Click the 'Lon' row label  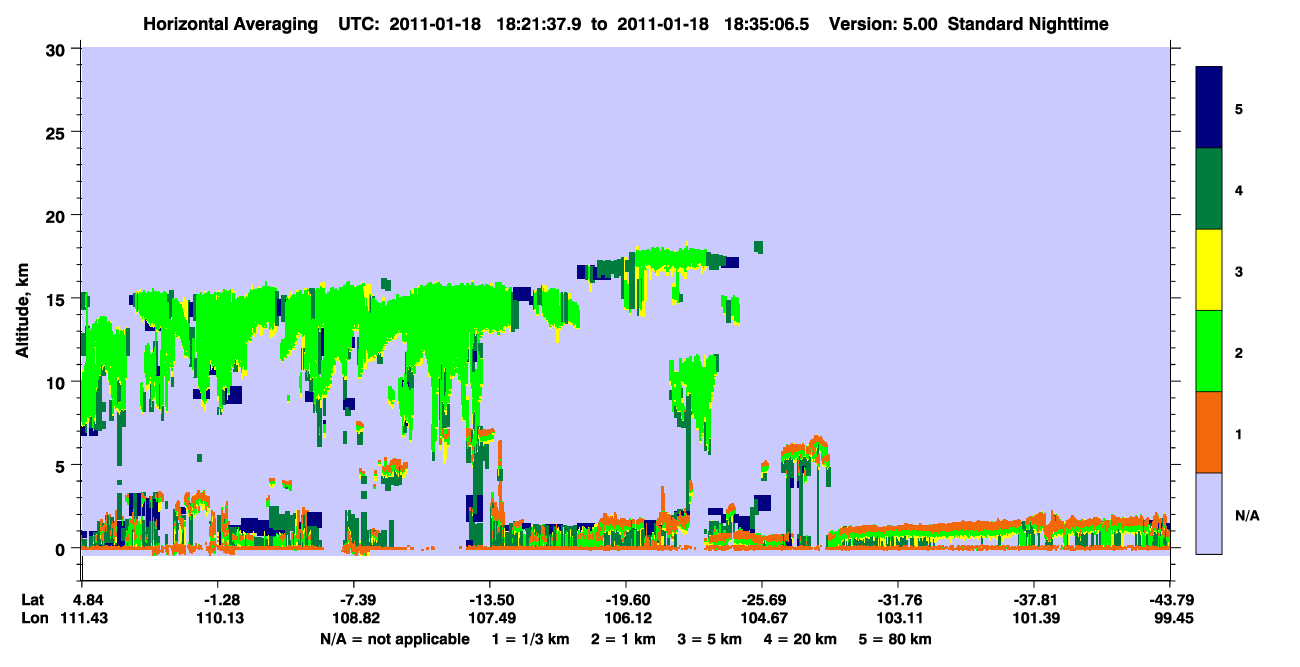tap(33, 619)
